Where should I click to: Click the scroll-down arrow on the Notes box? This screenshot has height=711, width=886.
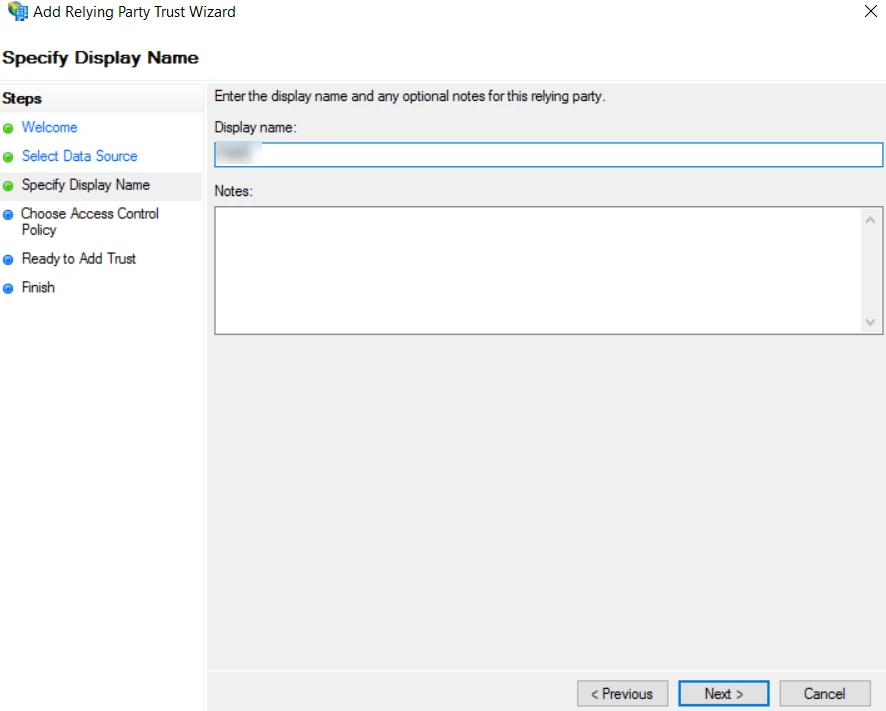tap(871, 323)
